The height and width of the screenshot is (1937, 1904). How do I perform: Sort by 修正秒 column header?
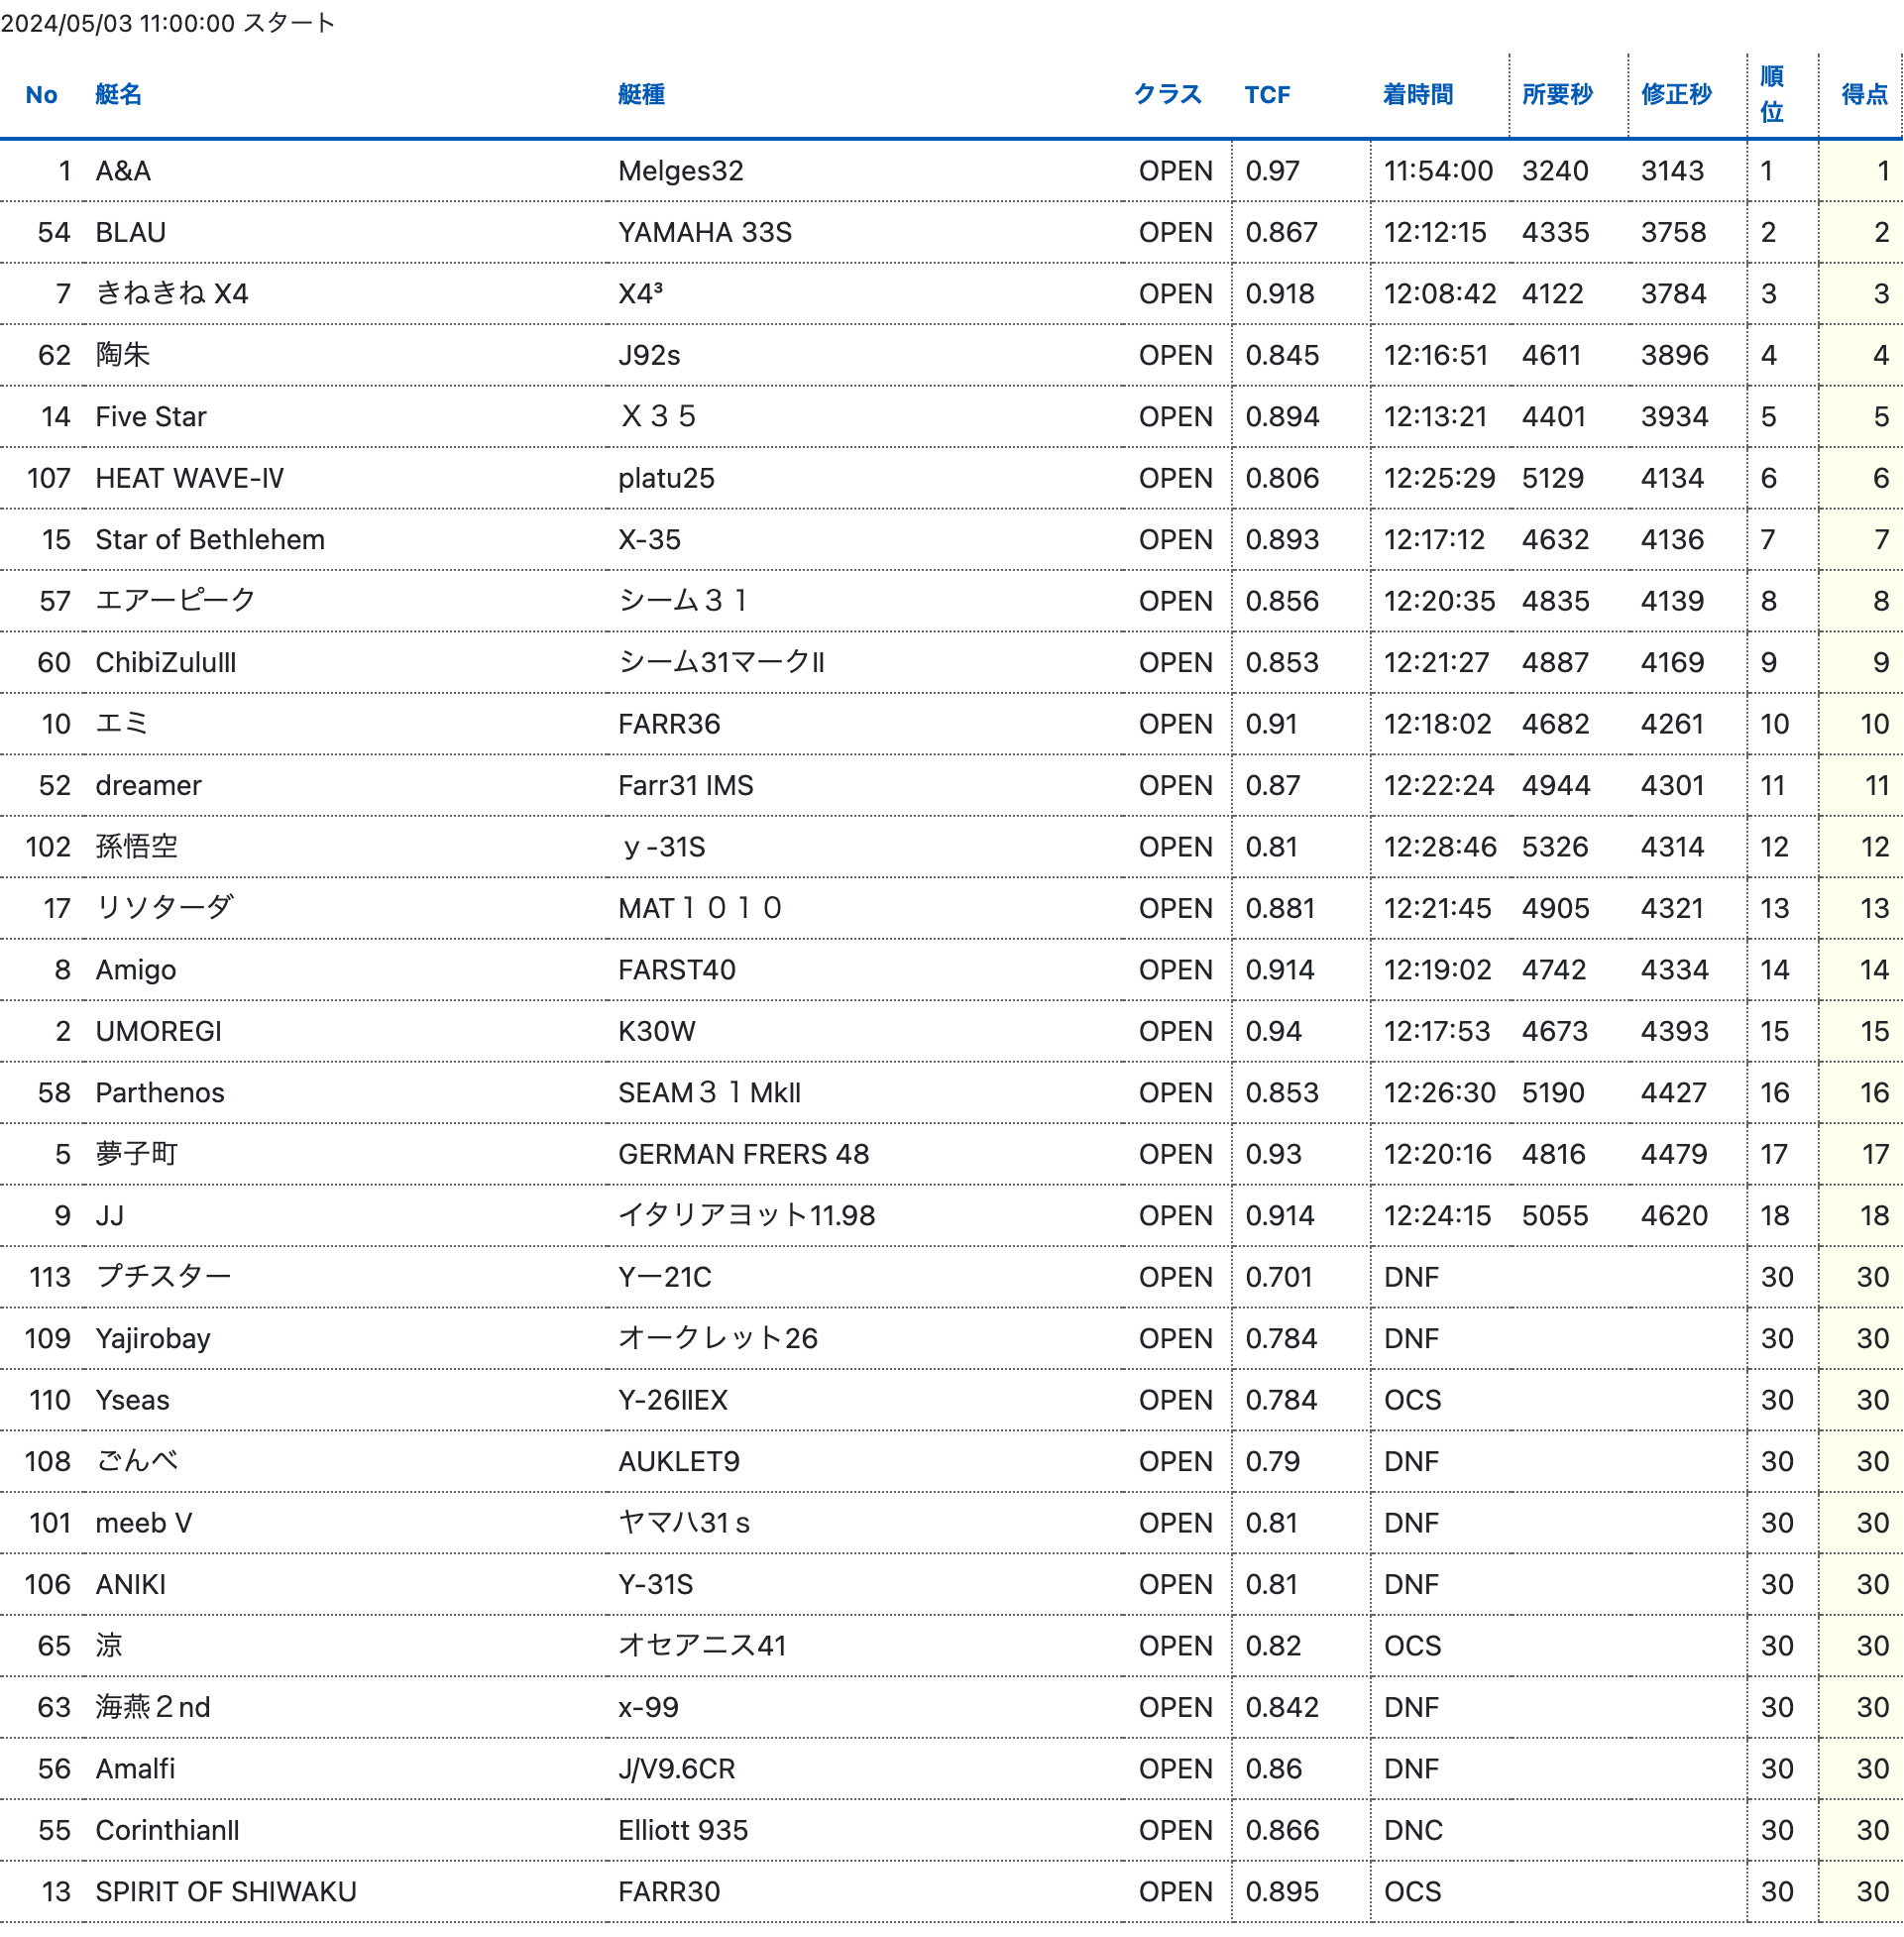pyautogui.click(x=1675, y=95)
